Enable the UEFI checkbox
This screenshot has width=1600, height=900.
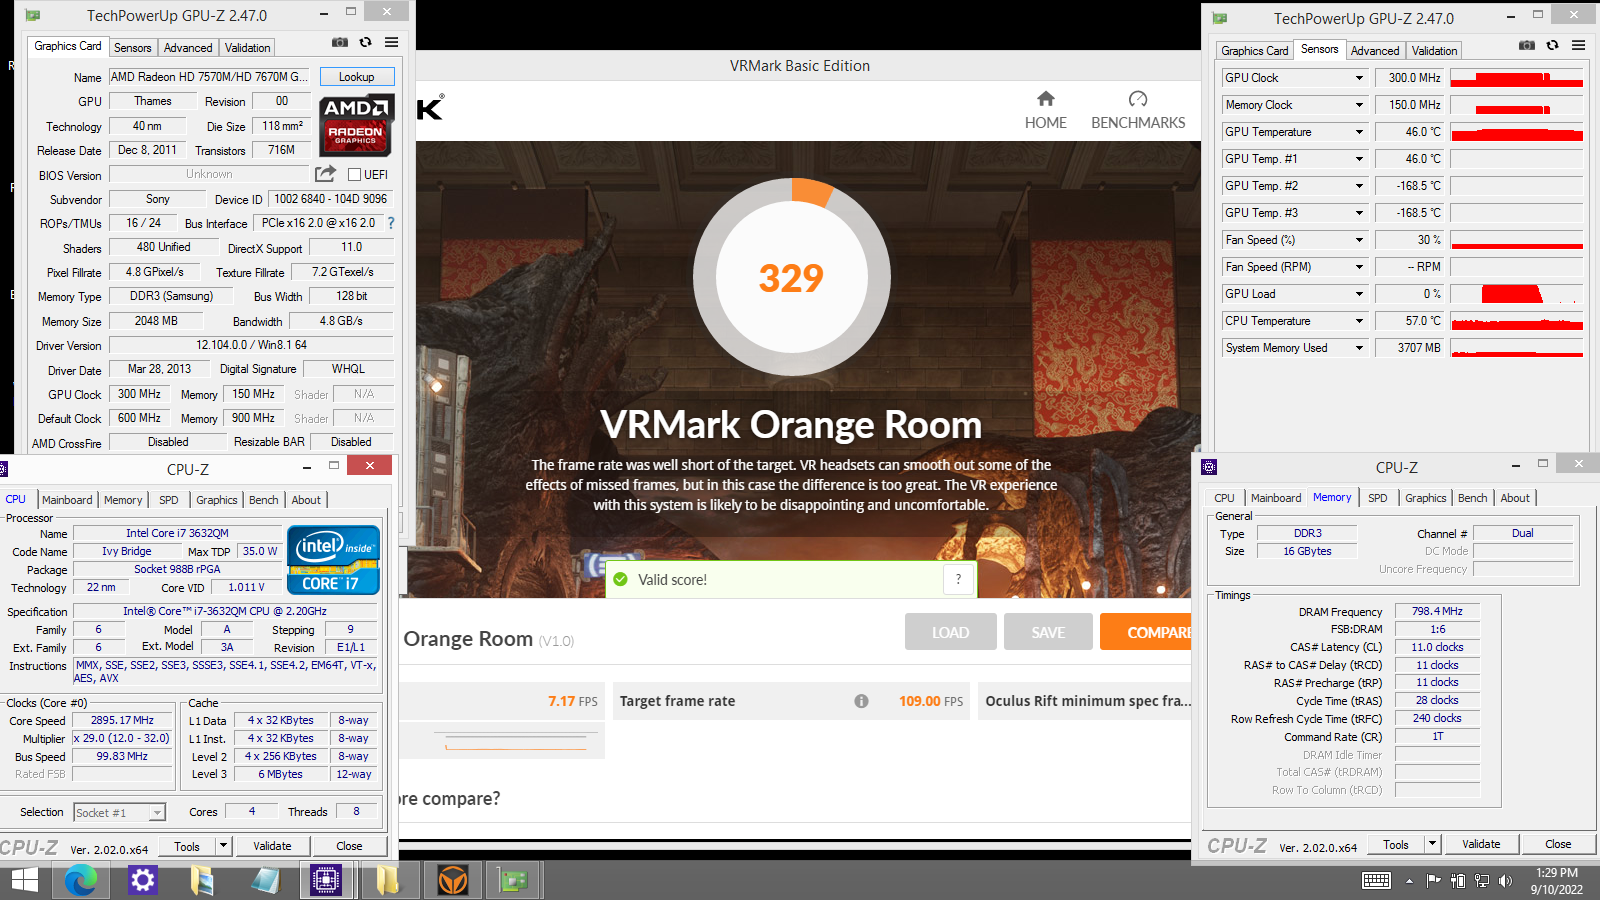tap(354, 174)
